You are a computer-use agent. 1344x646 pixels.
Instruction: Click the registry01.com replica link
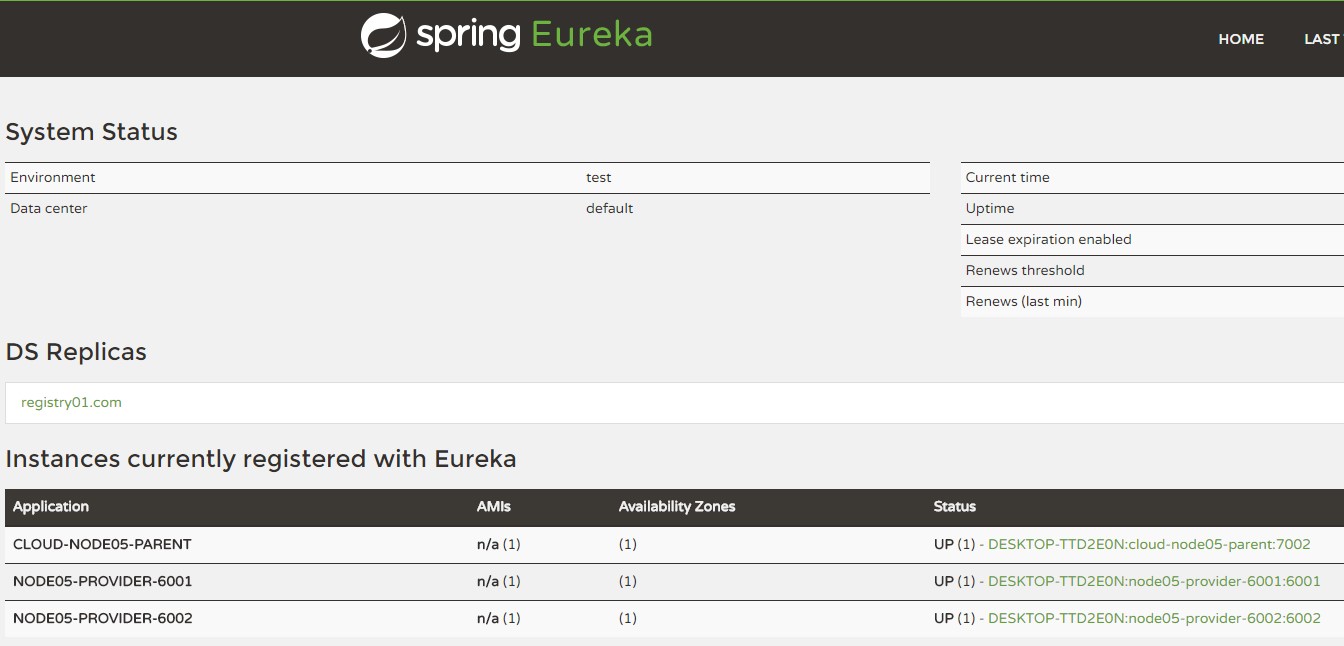tap(71, 402)
